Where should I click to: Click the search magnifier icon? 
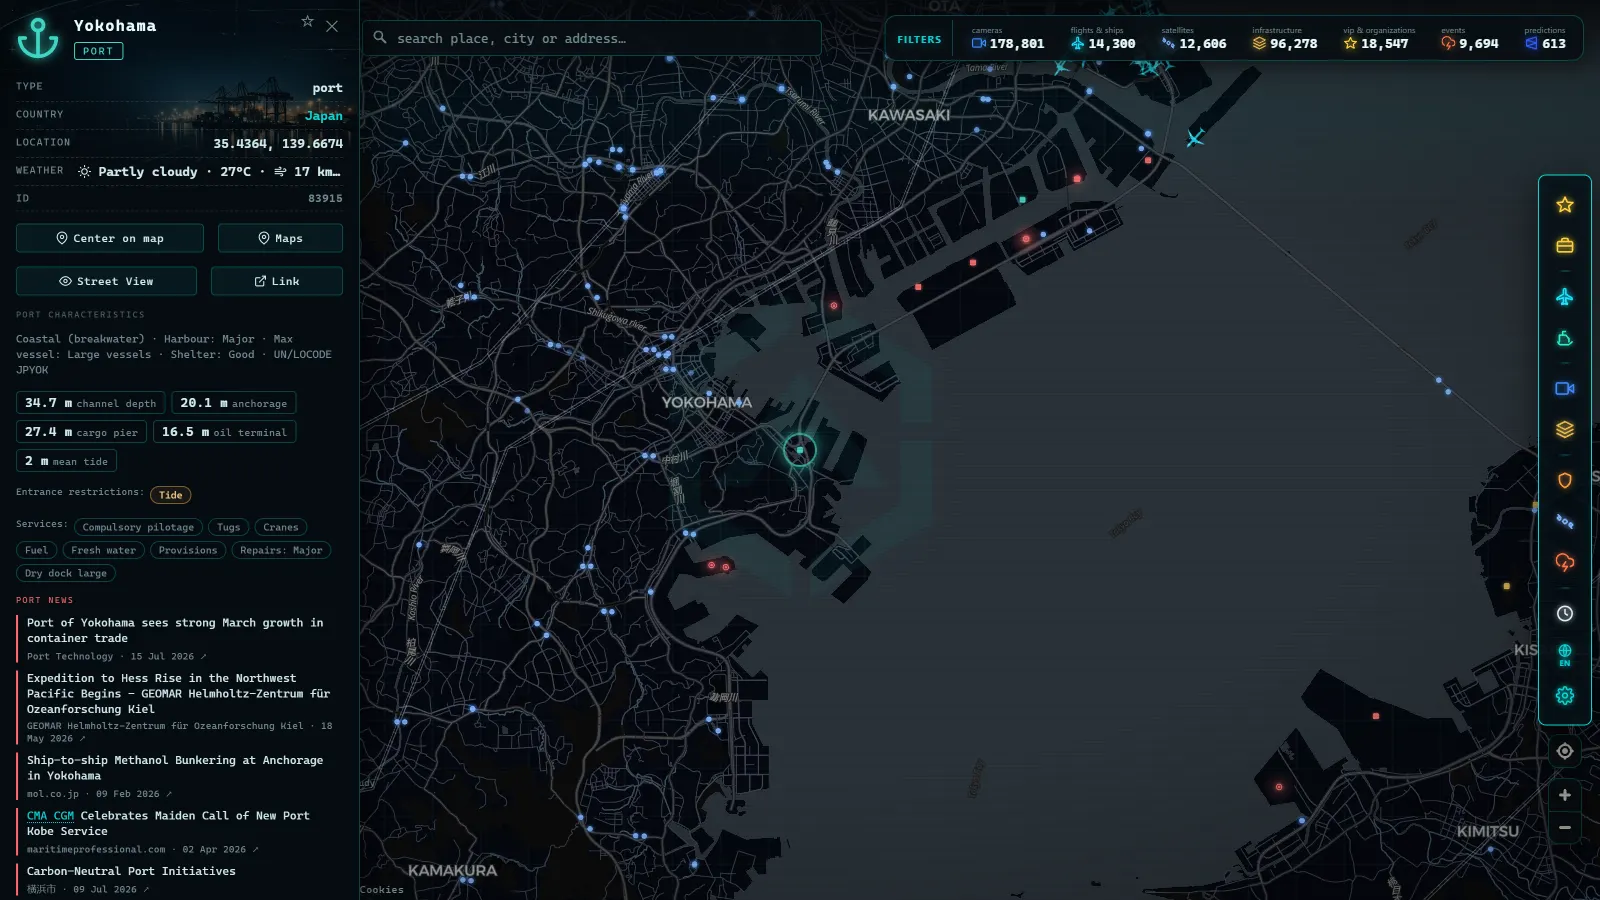380,38
